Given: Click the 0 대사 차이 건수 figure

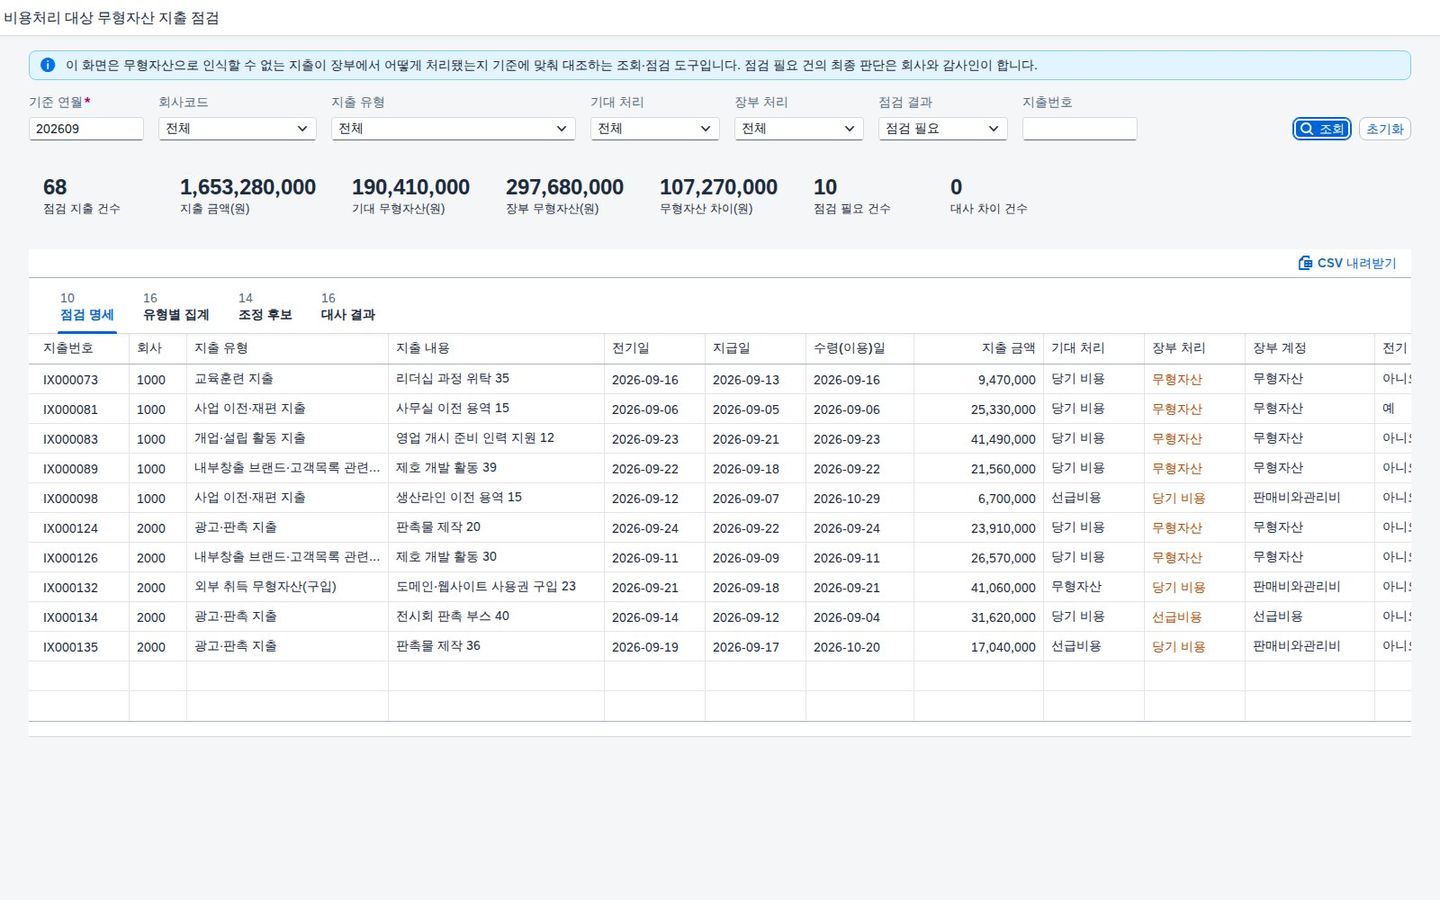Looking at the screenshot, I should click(x=956, y=188).
